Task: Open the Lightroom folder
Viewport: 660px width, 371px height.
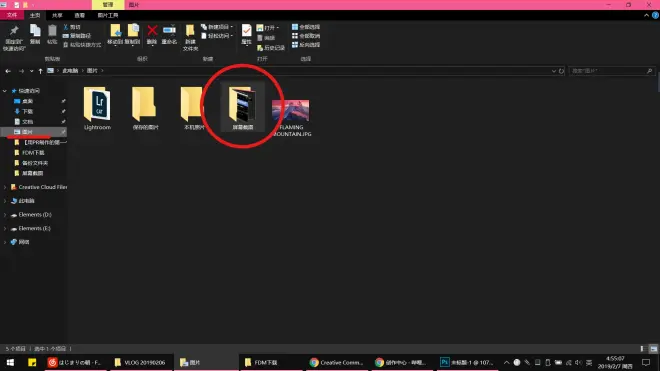Action: coord(97,109)
